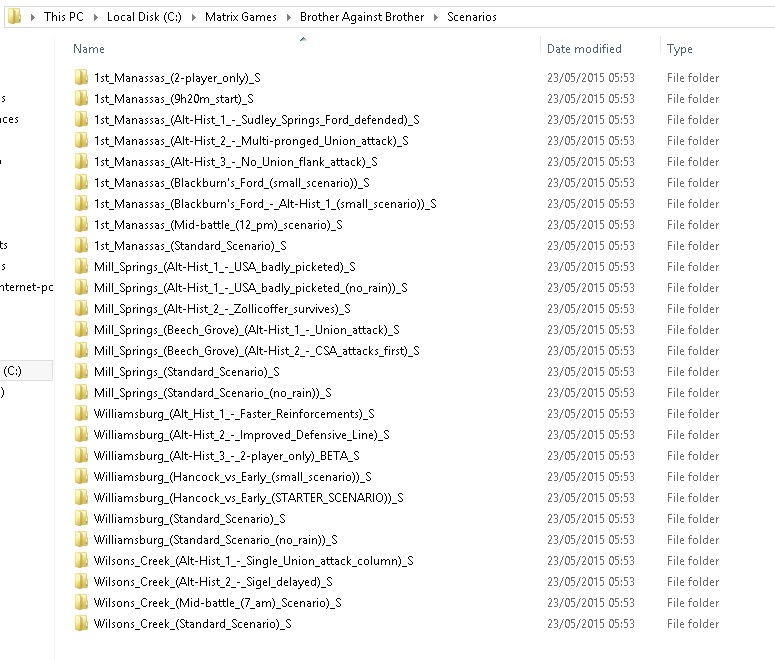Viewport: 775px width, 660px height.
Task: Click folder icon of Faster_Reinforcements row
Action: coord(82,414)
